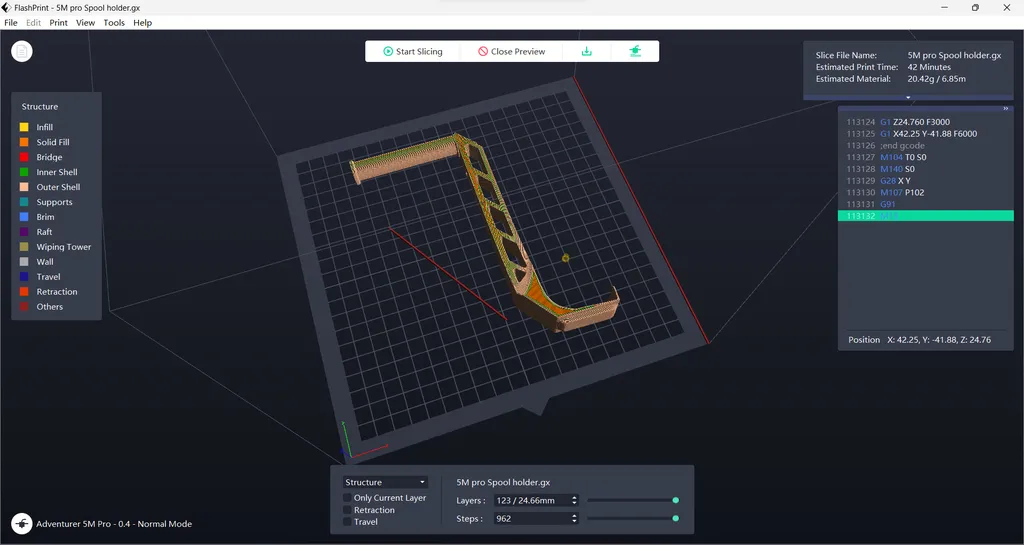1024x545 pixels.
Task: Expand the slice info panel arrow
Action: click(x=908, y=98)
